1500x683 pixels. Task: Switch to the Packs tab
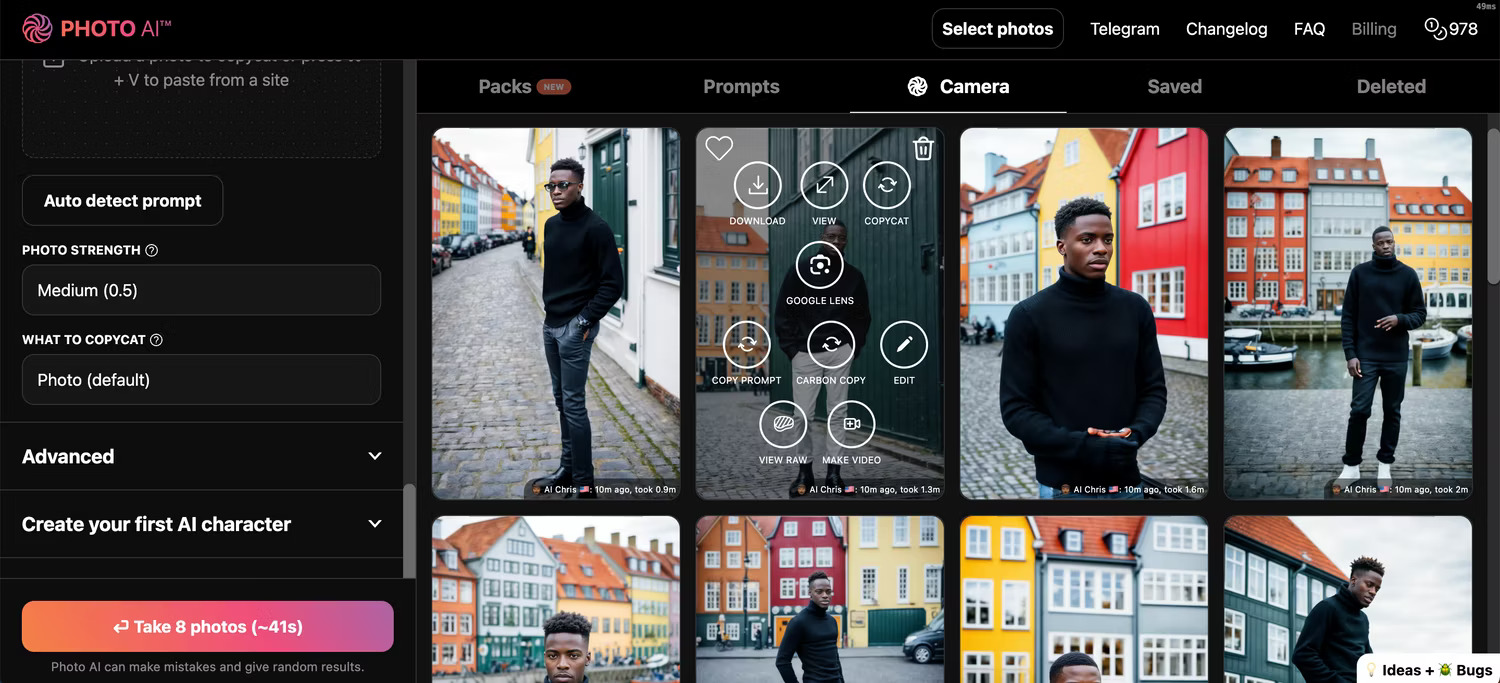click(524, 86)
